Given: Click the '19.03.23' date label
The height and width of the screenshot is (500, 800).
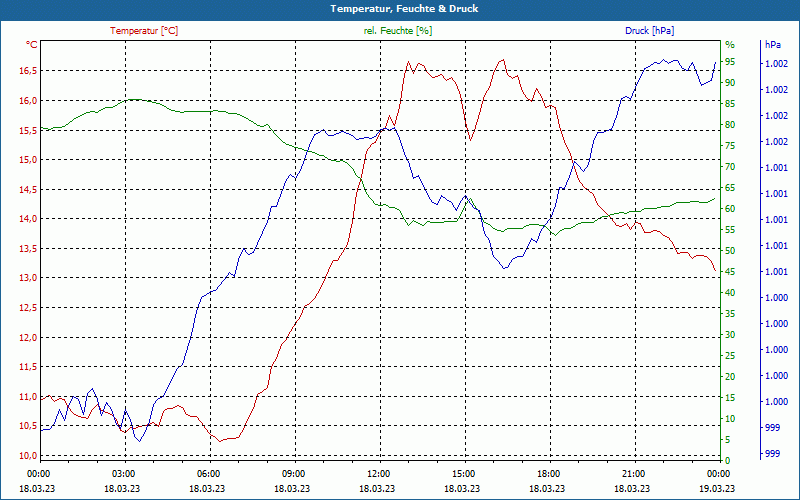Looking at the screenshot, I should click(717, 489).
